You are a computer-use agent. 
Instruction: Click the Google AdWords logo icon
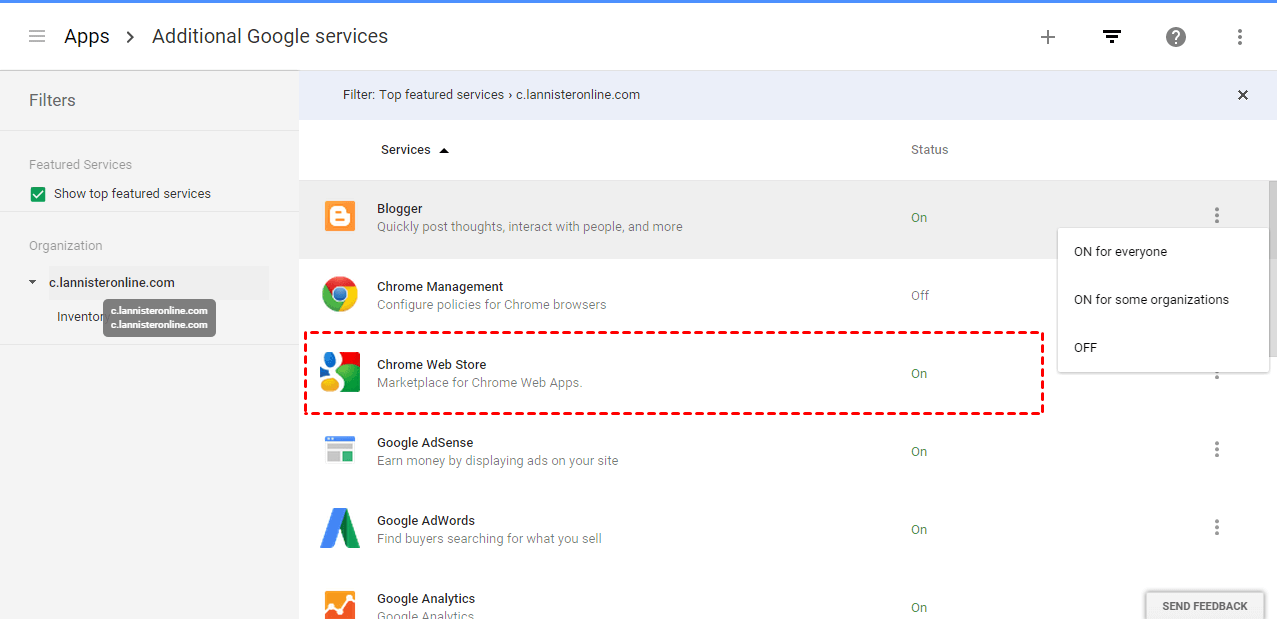(340, 529)
